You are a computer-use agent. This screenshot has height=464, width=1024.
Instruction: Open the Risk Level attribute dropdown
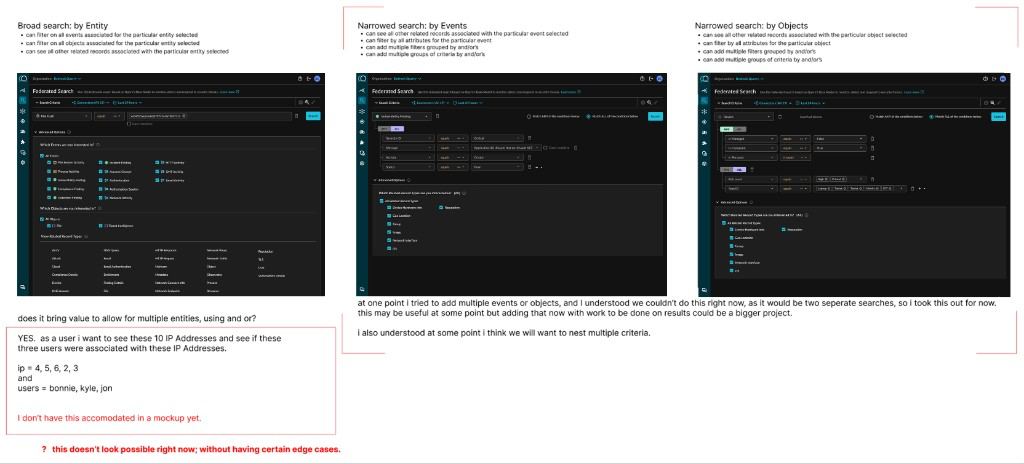752,179
